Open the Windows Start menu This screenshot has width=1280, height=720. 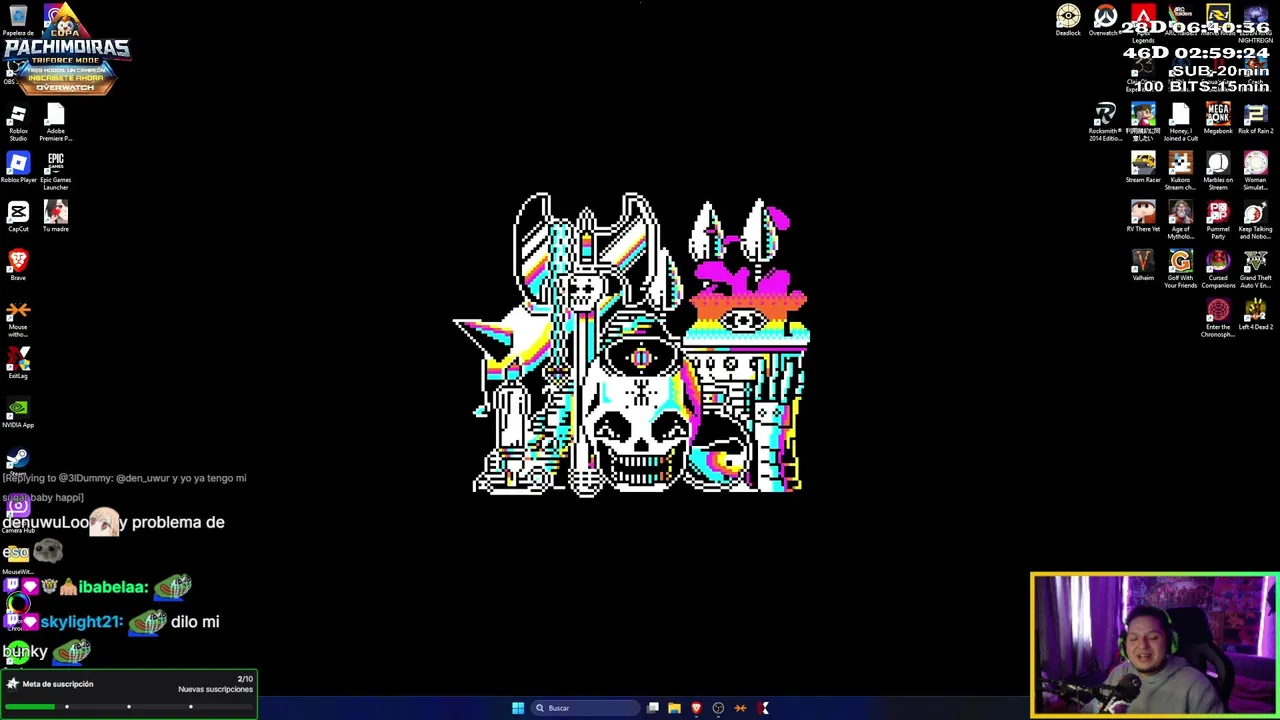tap(518, 708)
